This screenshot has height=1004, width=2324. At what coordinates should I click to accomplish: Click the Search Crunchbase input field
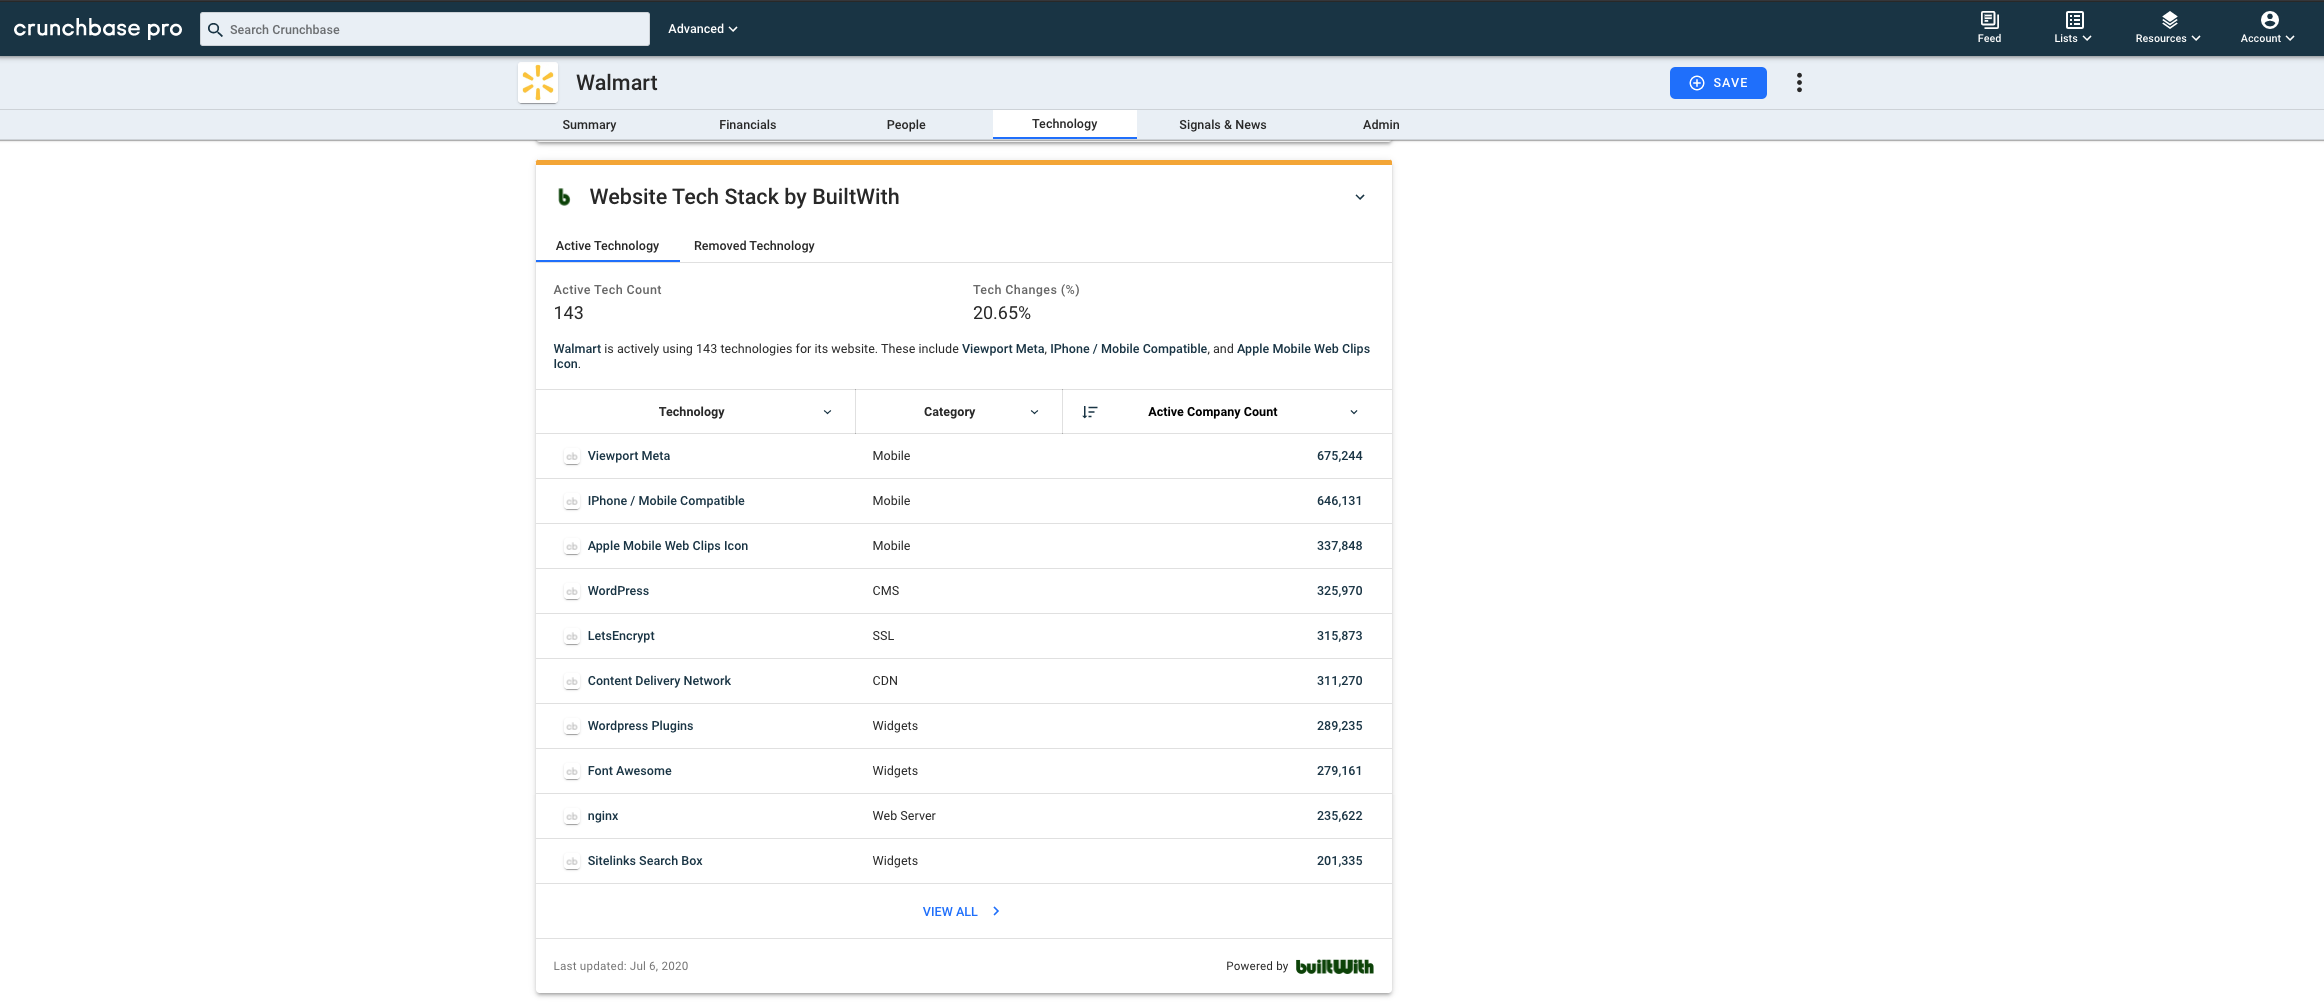425,29
